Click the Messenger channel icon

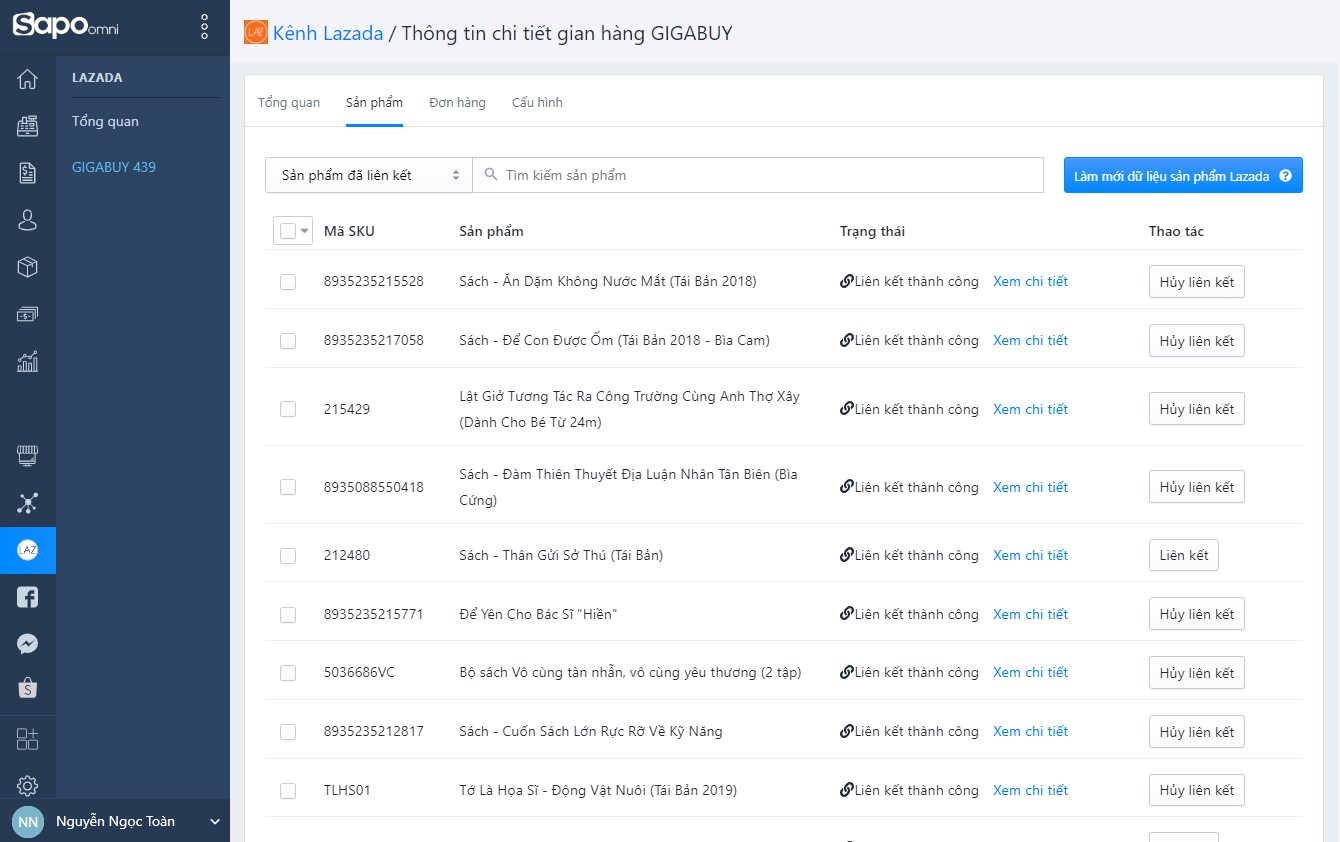[27, 643]
